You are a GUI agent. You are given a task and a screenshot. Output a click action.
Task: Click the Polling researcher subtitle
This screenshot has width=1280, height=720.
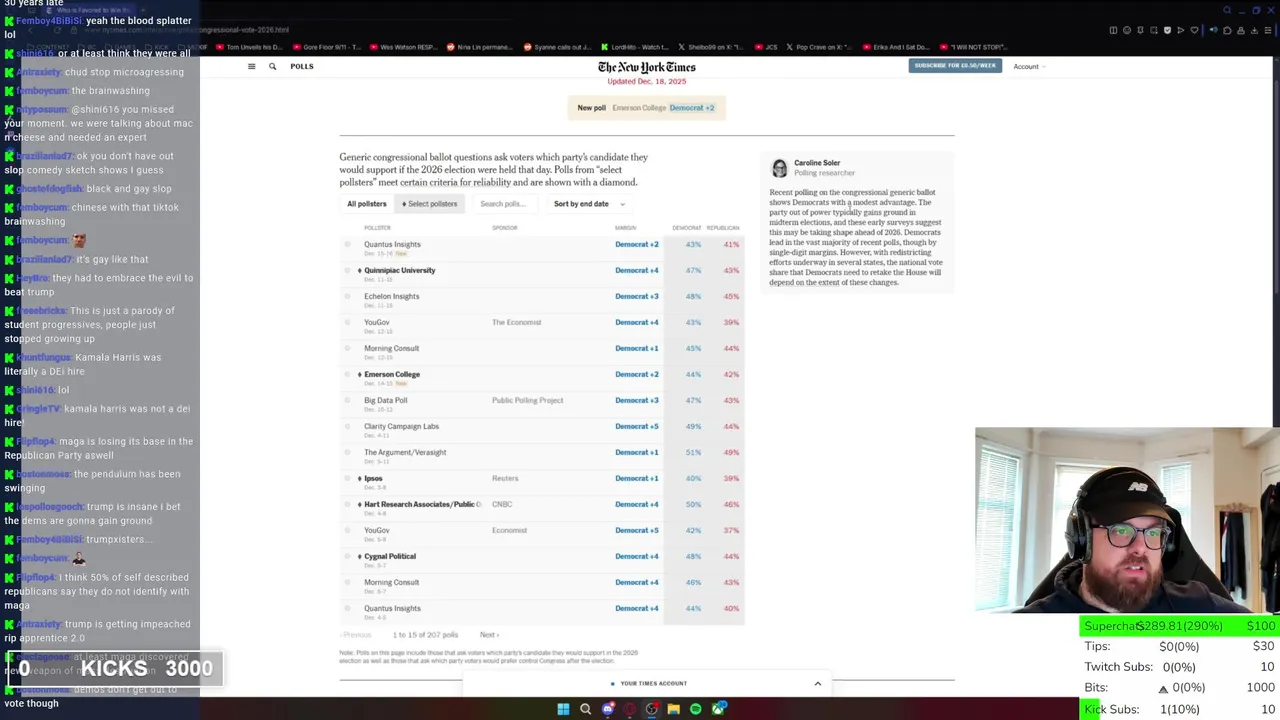click(x=825, y=173)
